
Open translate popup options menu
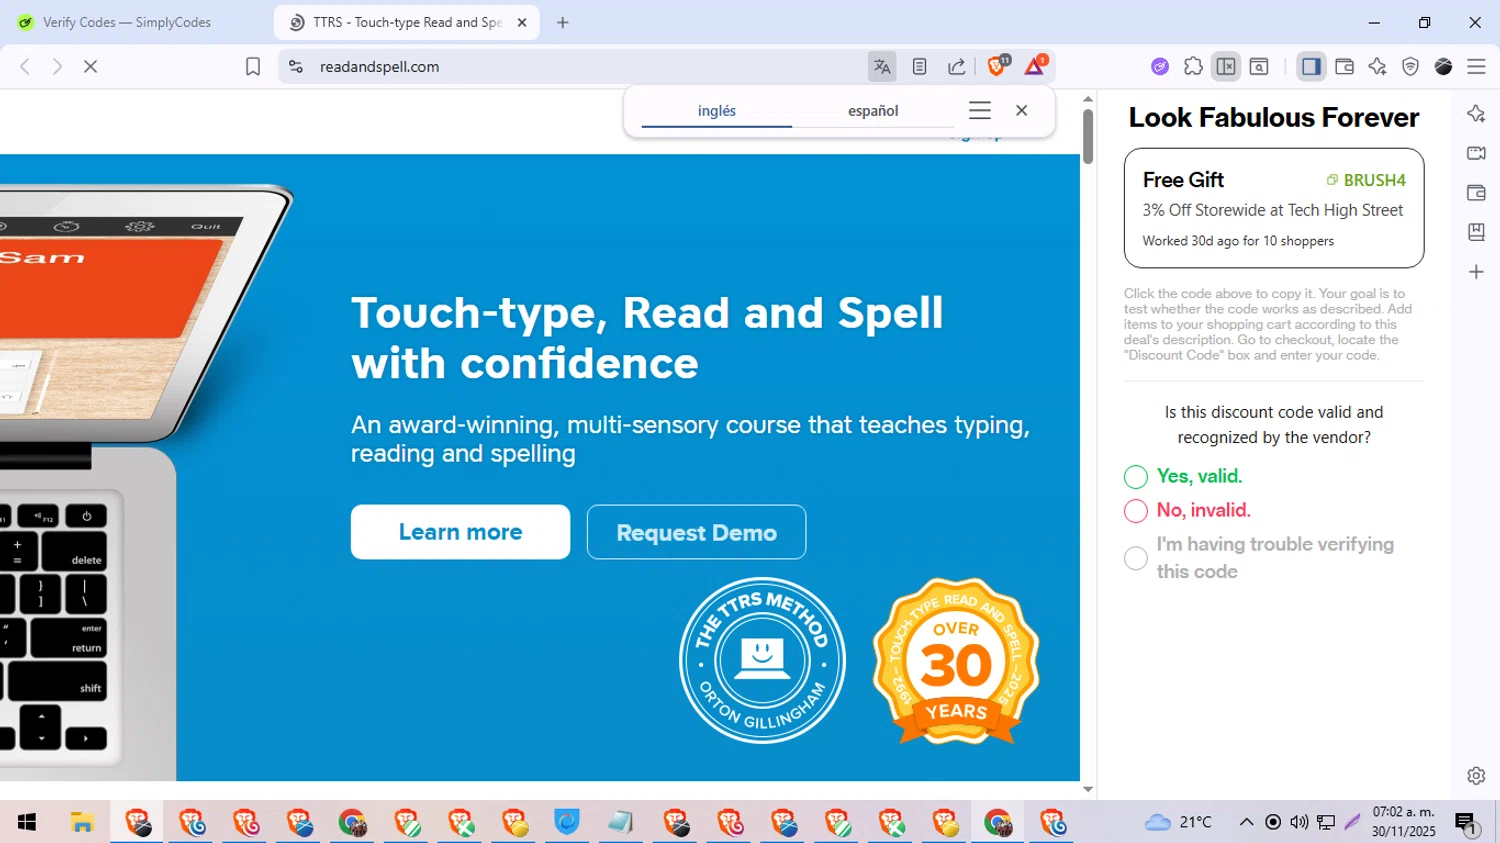pos(980,111)
